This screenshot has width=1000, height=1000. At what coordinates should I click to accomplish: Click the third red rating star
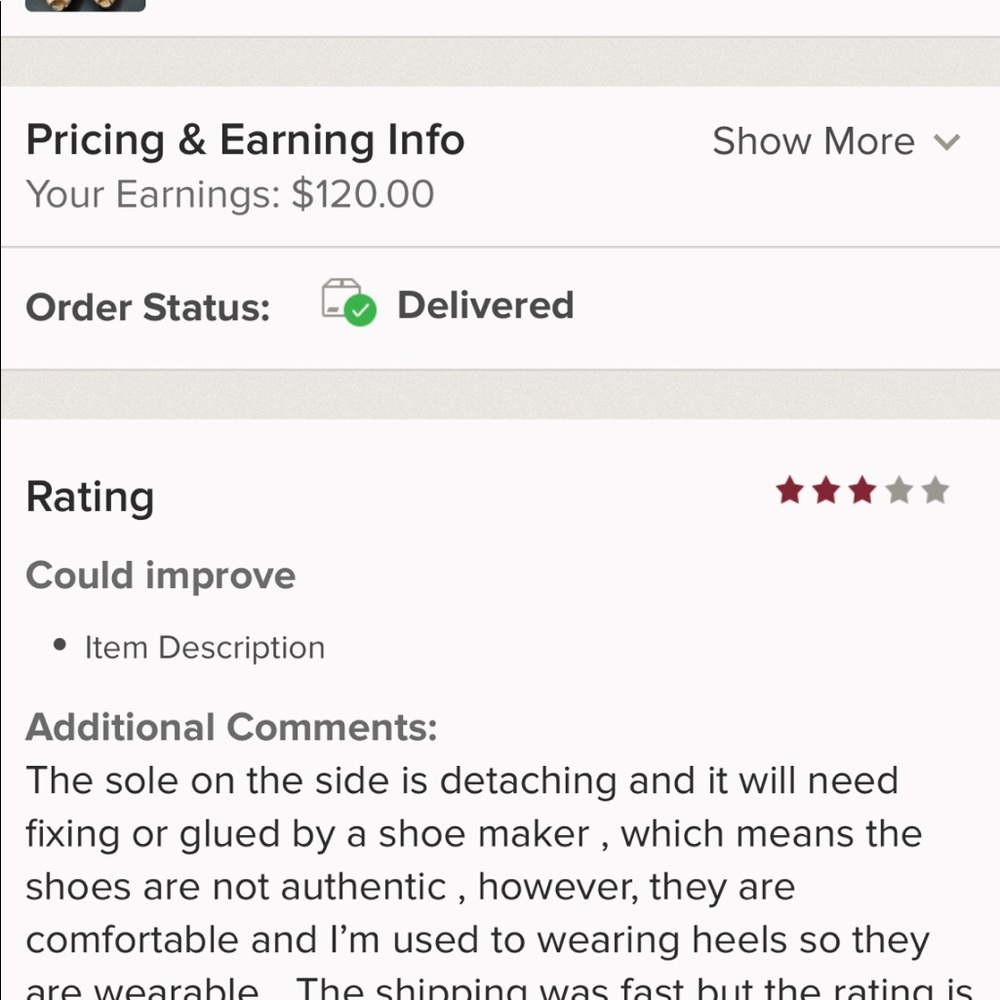[x=862, y=491]
